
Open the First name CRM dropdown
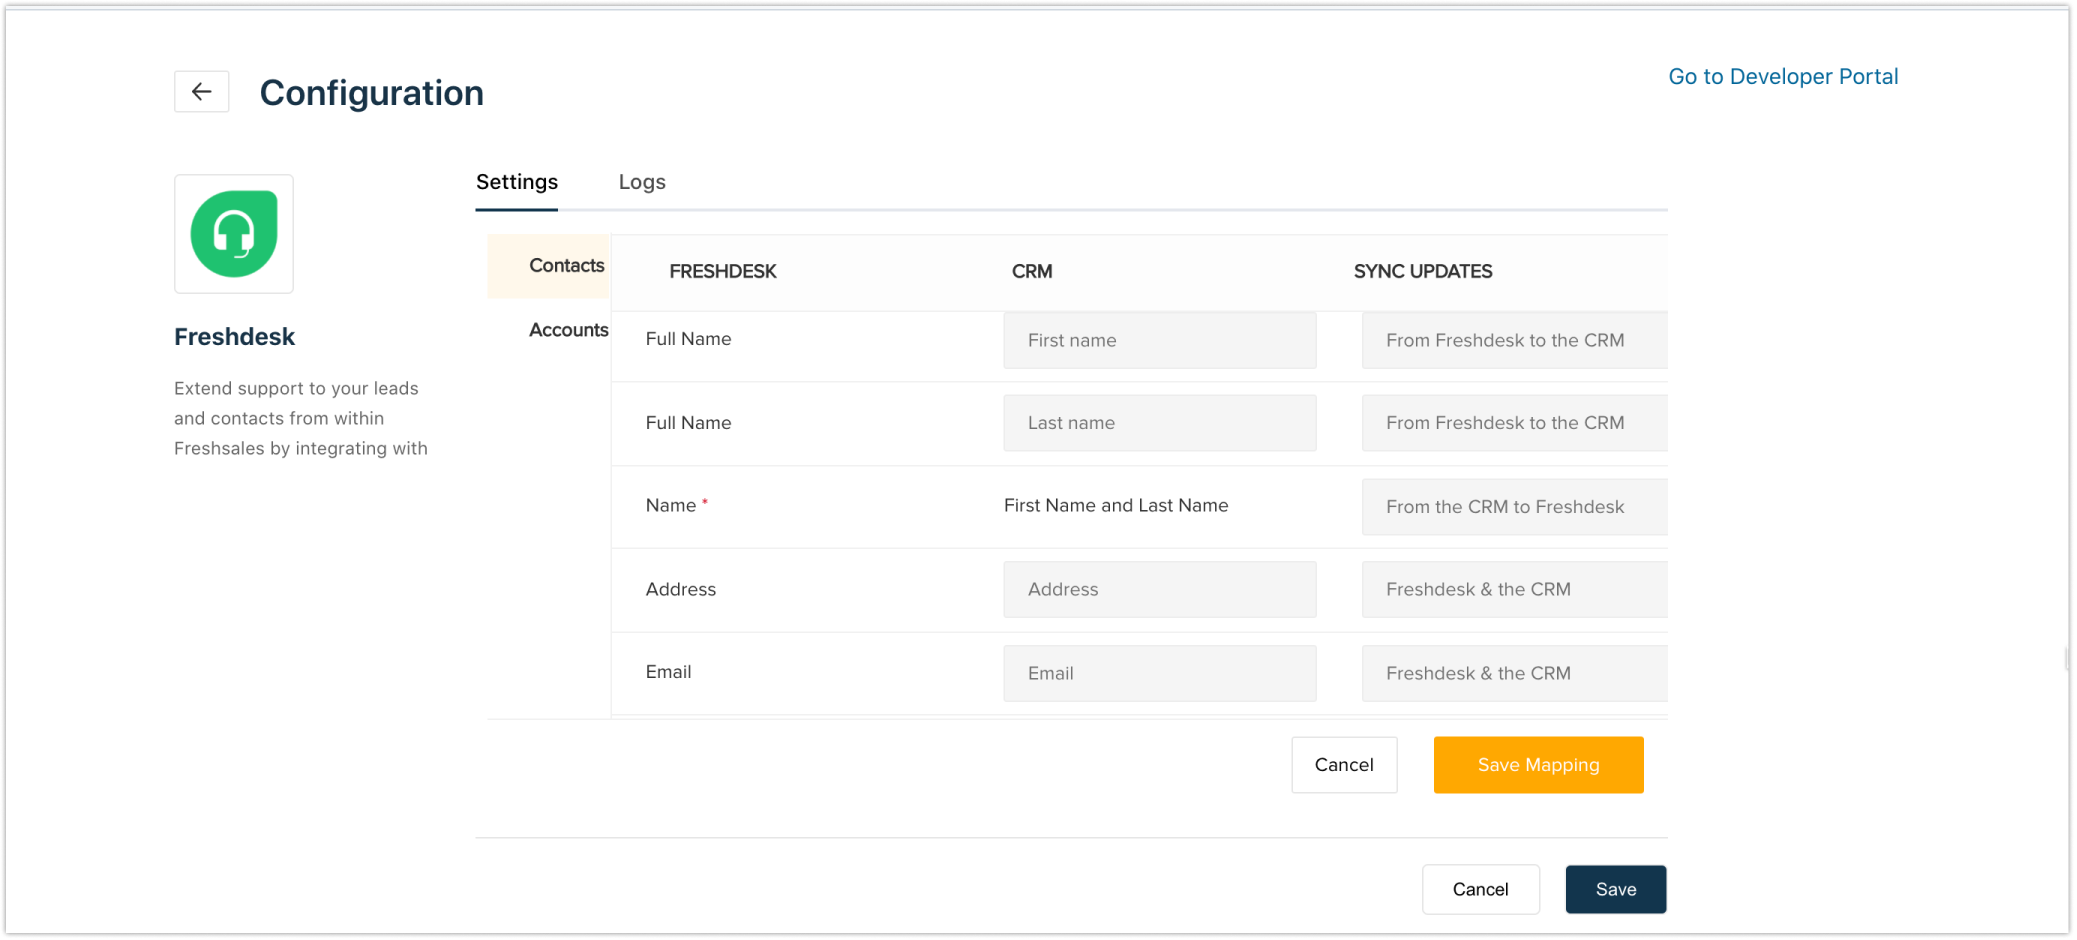click(x=1160, y=340)
